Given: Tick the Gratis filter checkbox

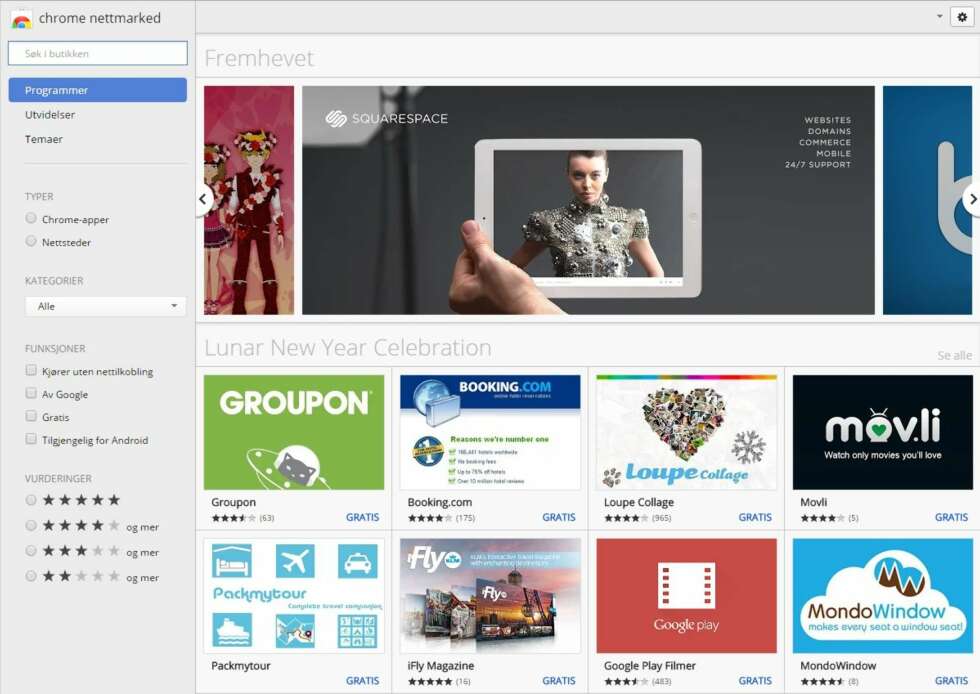Looking at the screenshot, I should pyautogui.click(x=31, y=416).
